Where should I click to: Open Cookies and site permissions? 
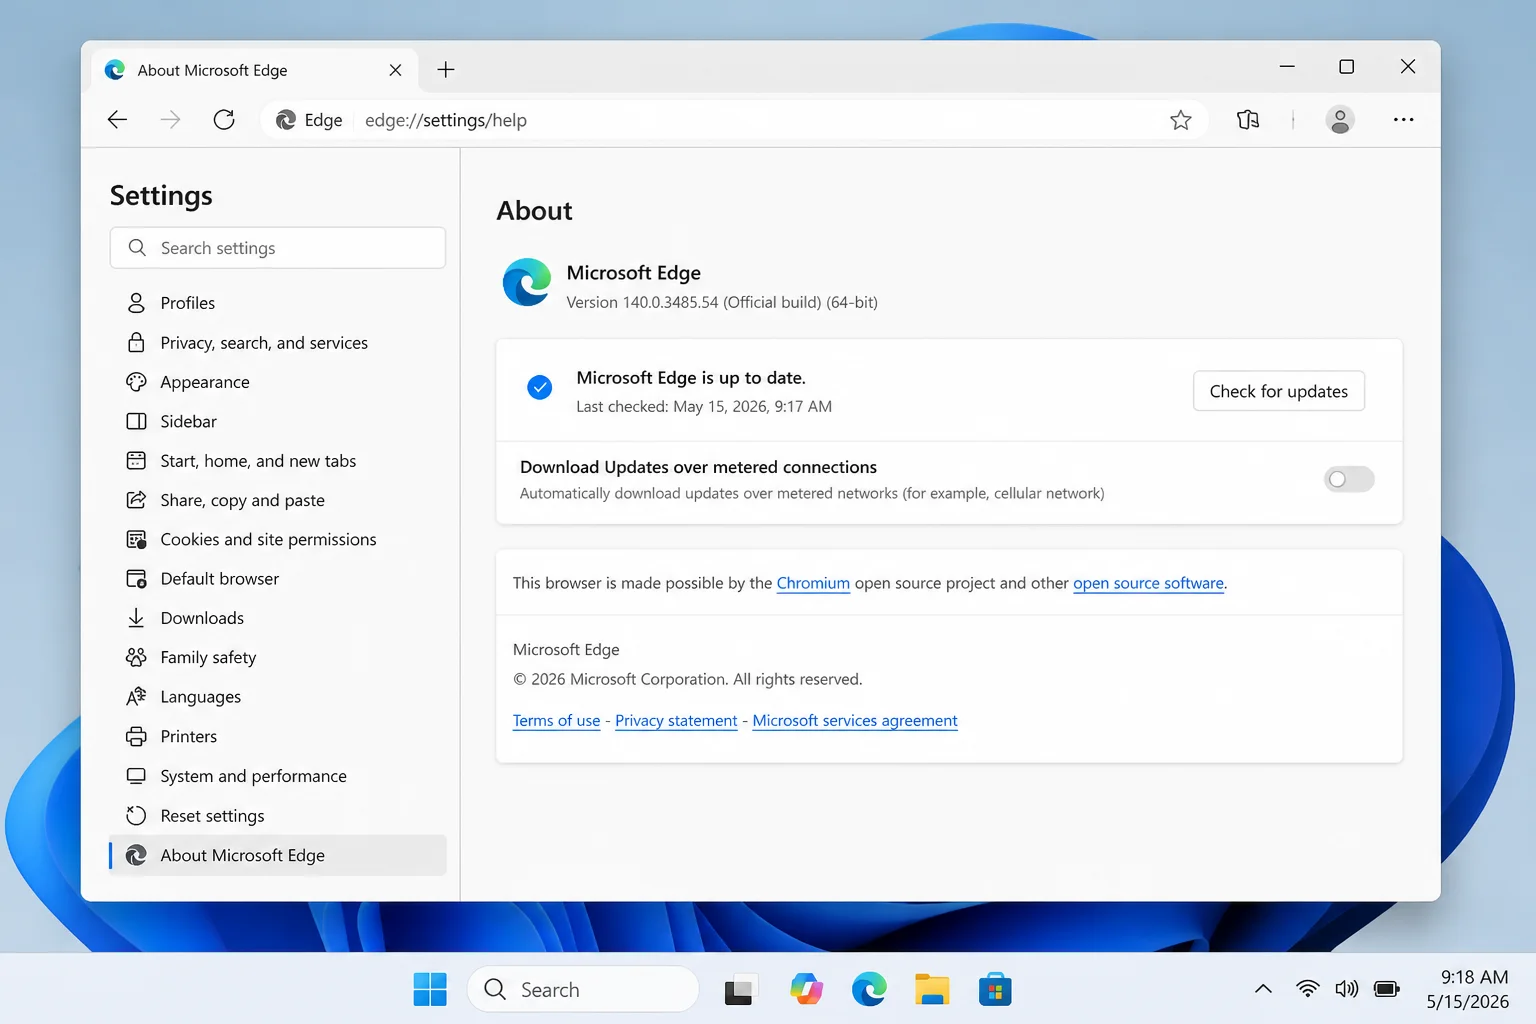coord(278,539)
